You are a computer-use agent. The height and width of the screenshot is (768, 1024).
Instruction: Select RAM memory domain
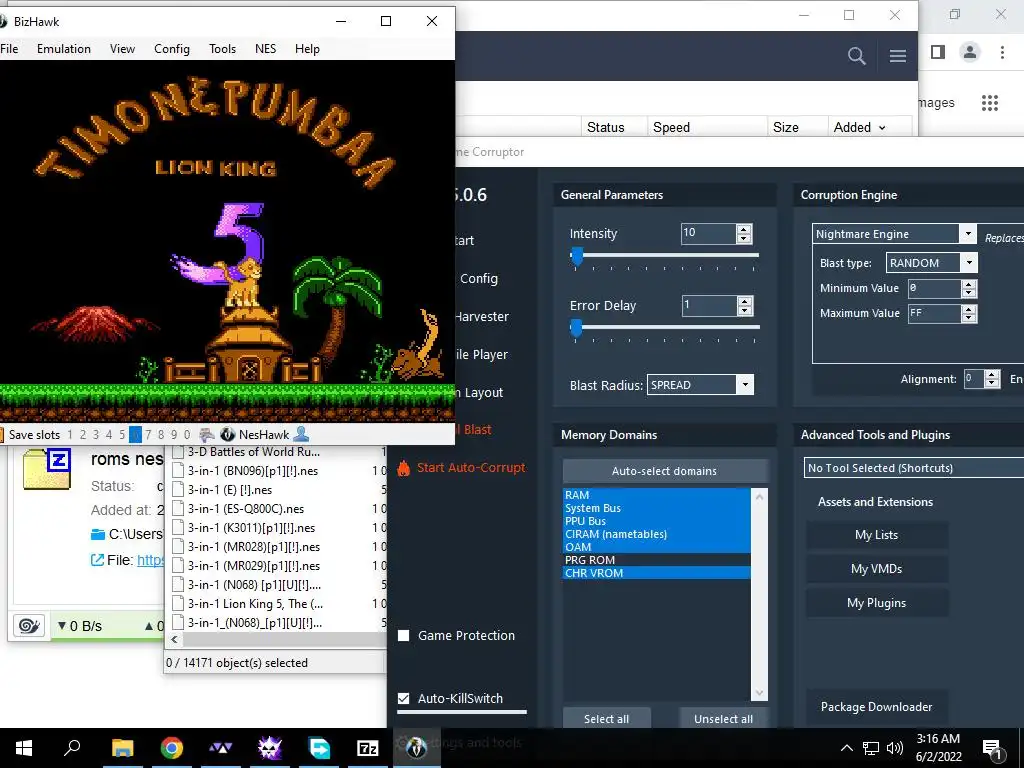click(x=656, y=495)
